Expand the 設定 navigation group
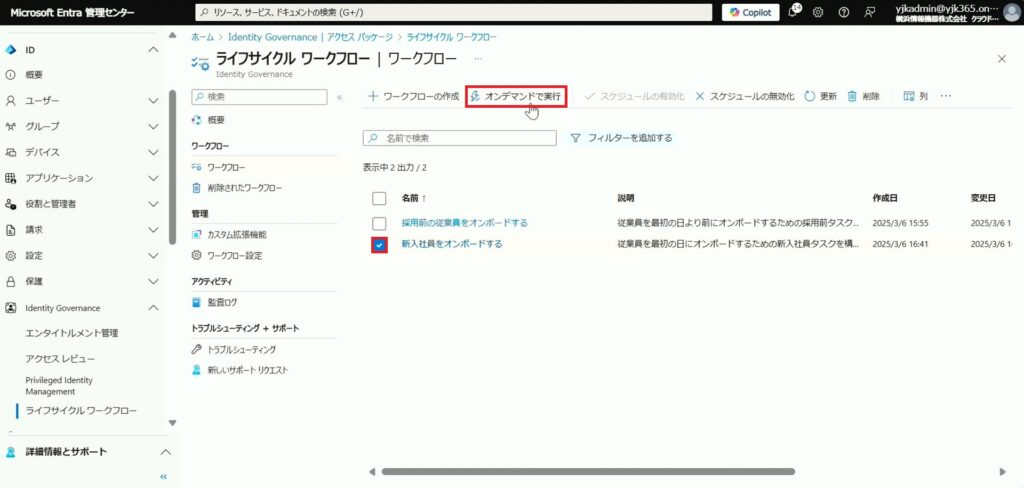1024x488 pixels. click(153, 256)
